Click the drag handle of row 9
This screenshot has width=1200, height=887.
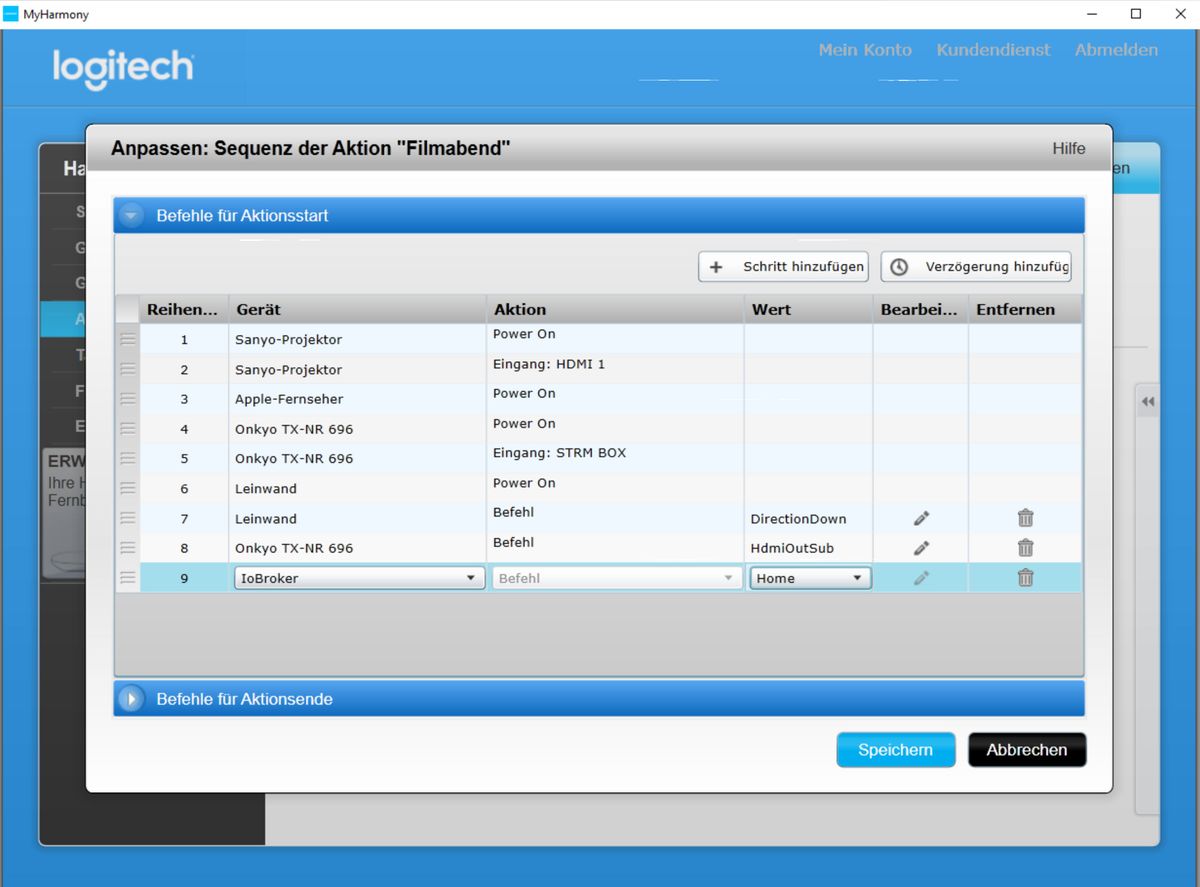click(128, 578)
